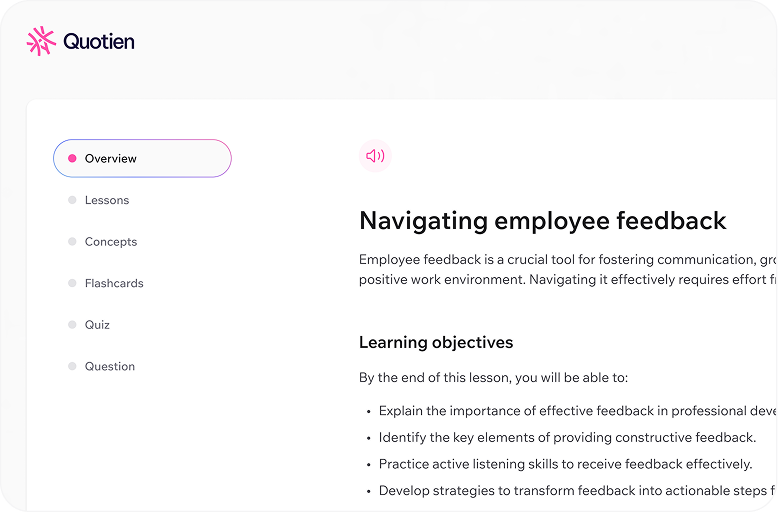Go to the Concepts section
The width and height of the screenshot is (778, 512).
click(111, 242)
